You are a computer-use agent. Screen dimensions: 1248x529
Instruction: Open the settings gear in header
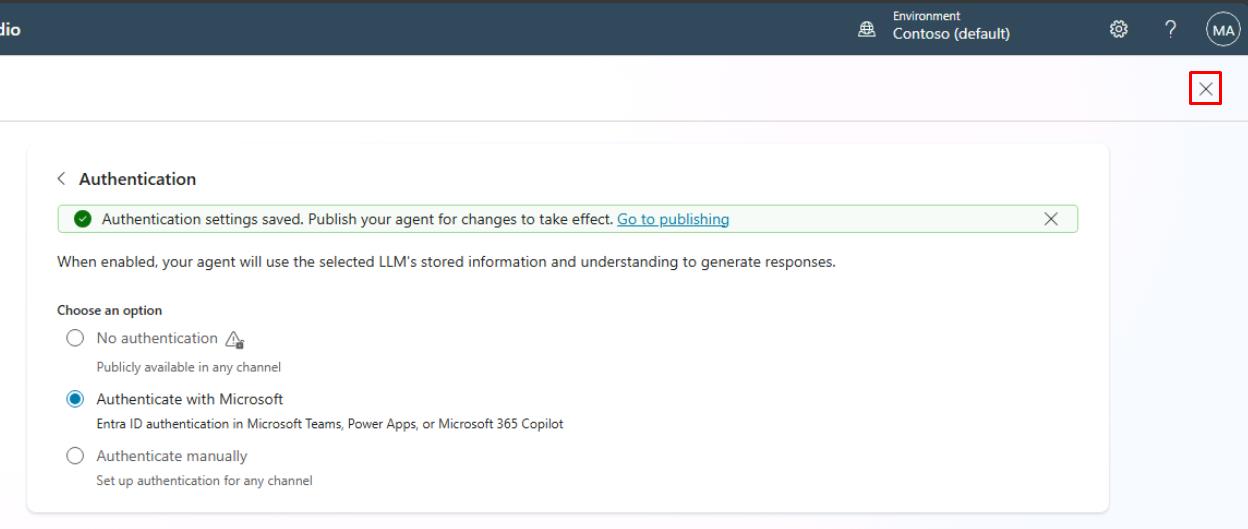tap(1119, 30)
